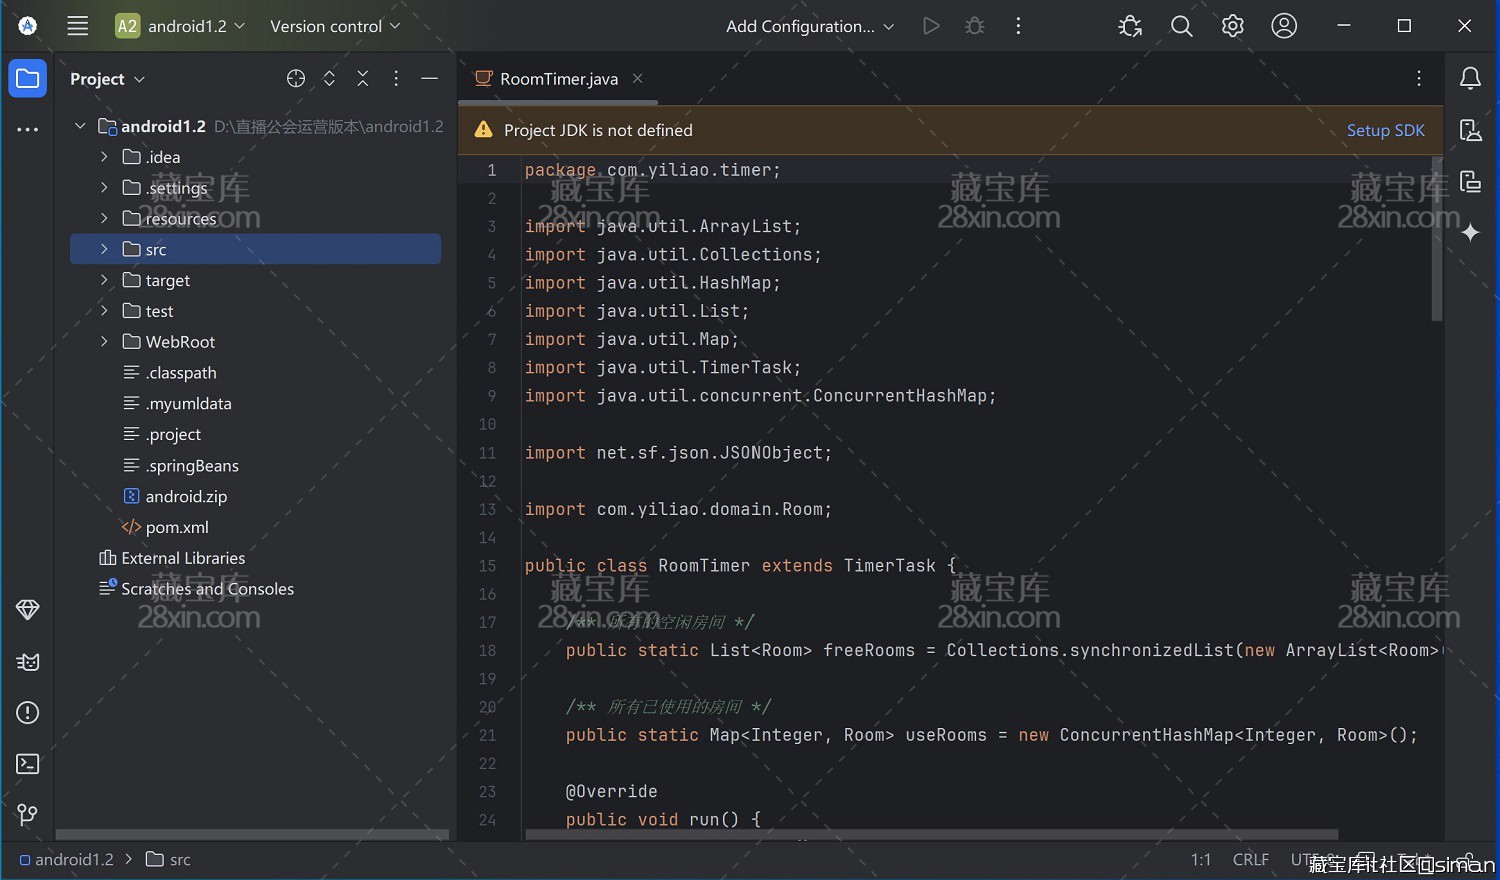Open right sidebar device file icon
Image resolution: width=1500 pixels, height=880 pixels.
click(1470, 181)
